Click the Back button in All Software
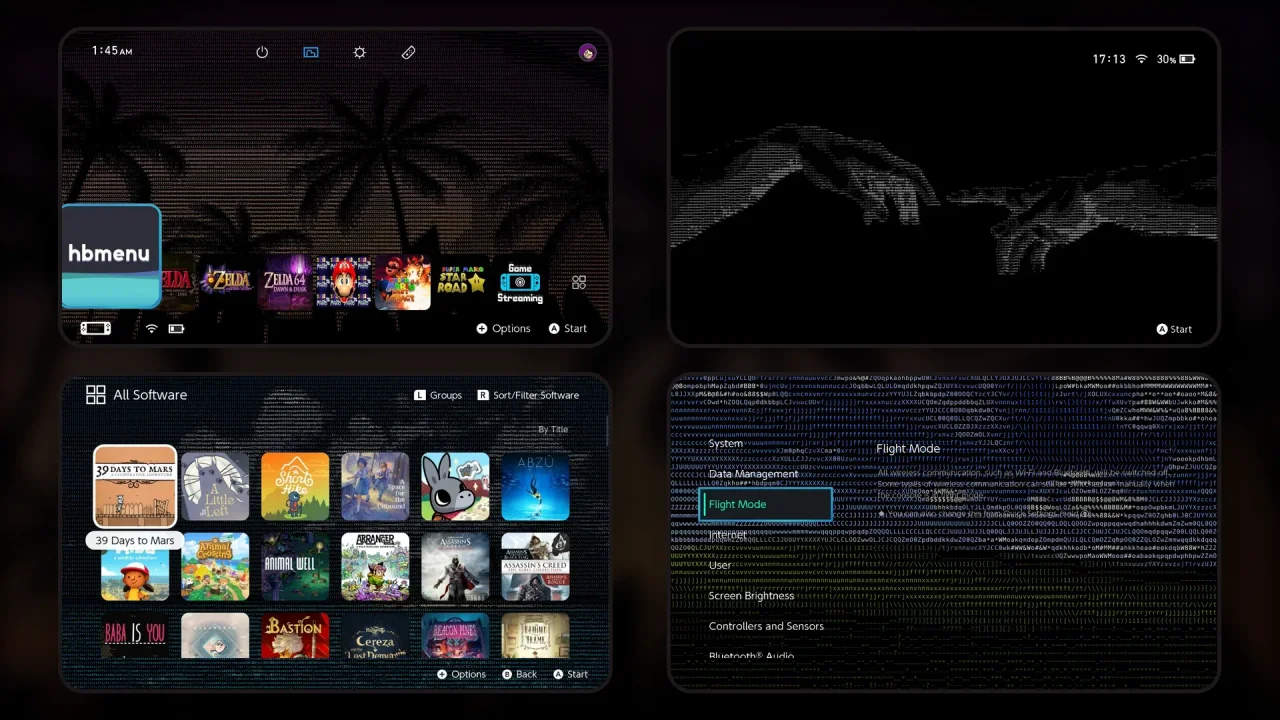Viewport: 1280px width, 720px height. [519, 674]
